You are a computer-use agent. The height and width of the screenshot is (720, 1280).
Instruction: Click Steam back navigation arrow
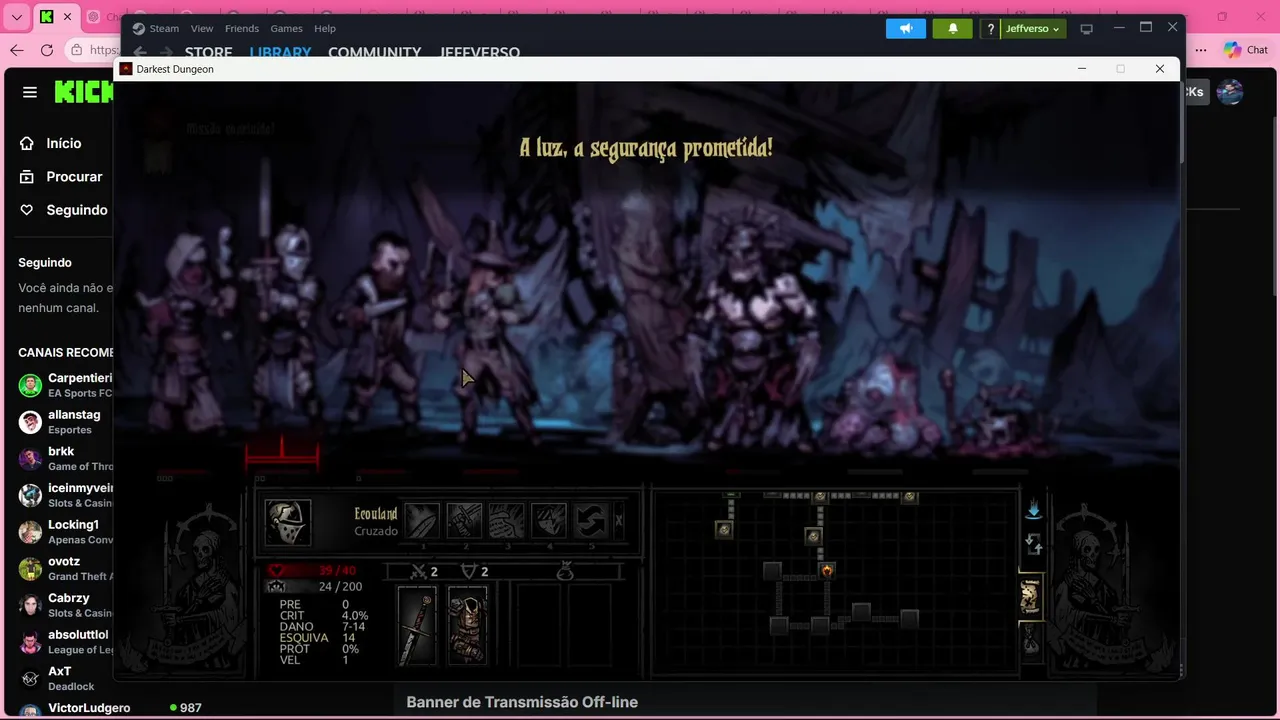click(141, 52)
